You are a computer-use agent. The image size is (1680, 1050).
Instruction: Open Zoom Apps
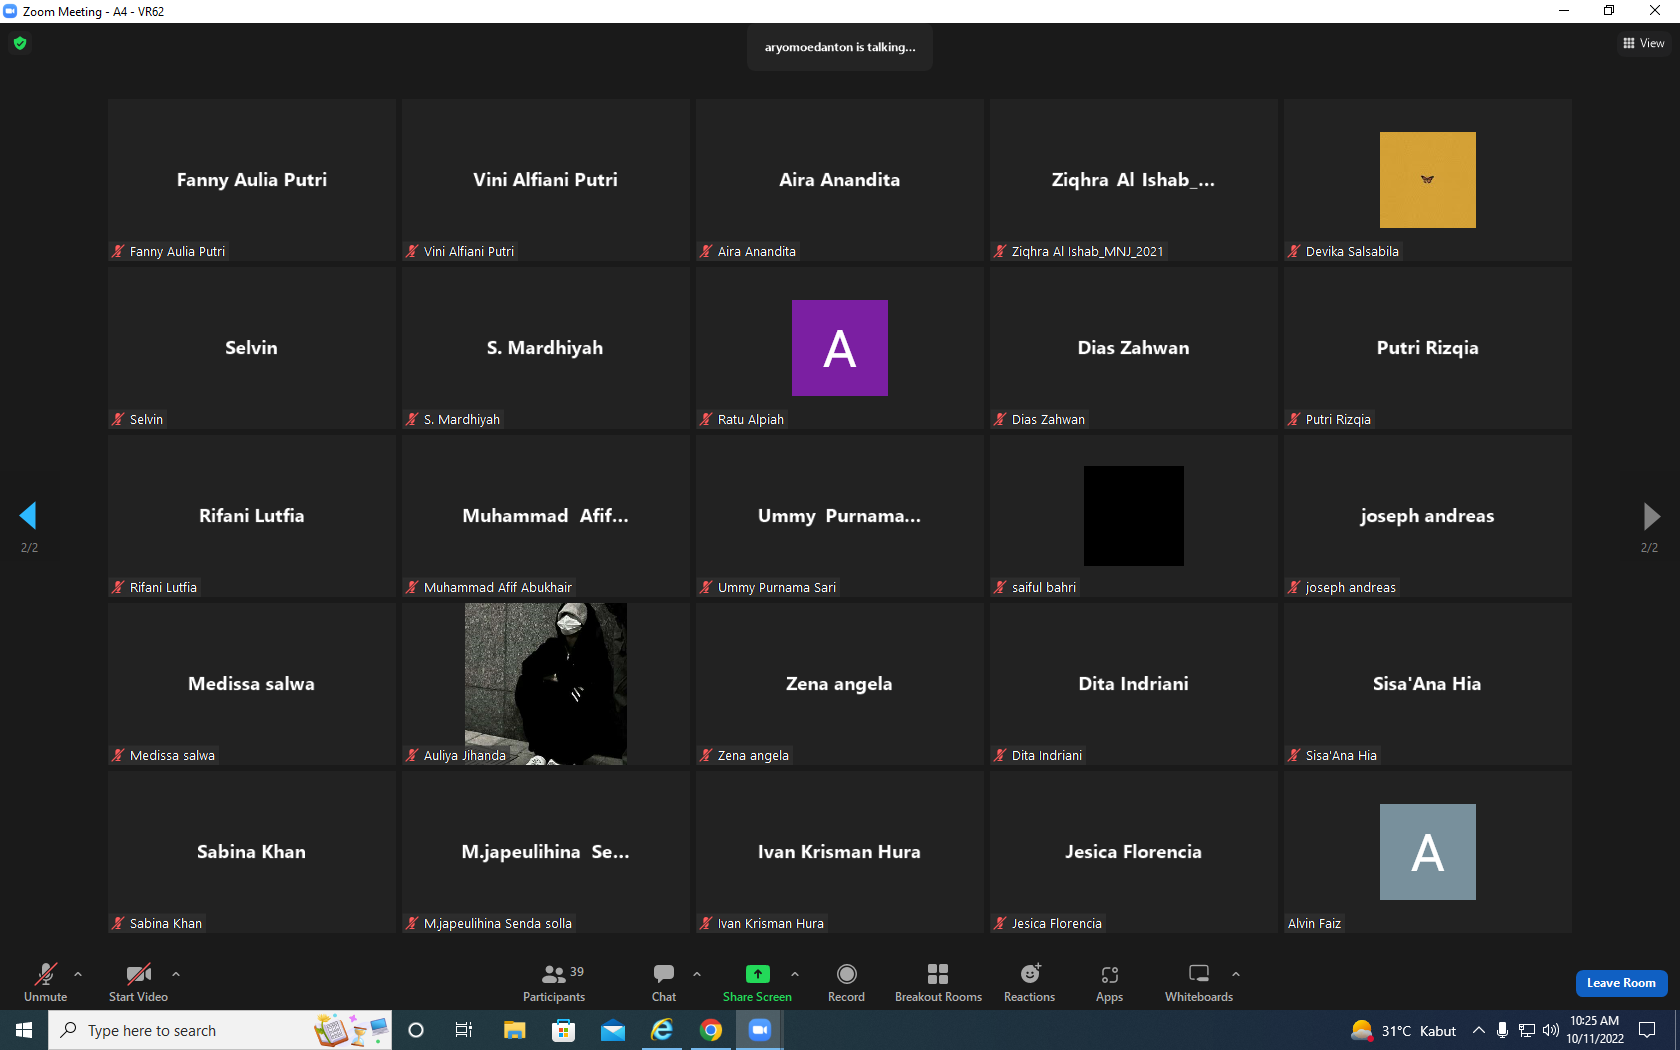[1109, 983]
